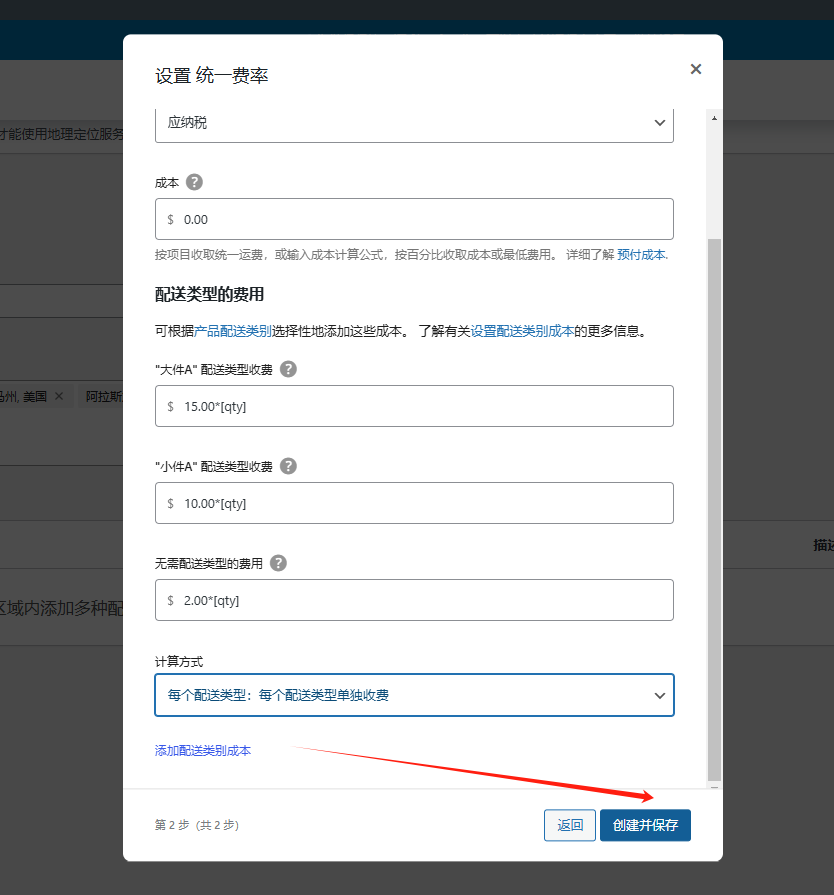Open help for 无需配送类型的费用
The height and width of the screenshot is (895, 834).
pos(278,563)
